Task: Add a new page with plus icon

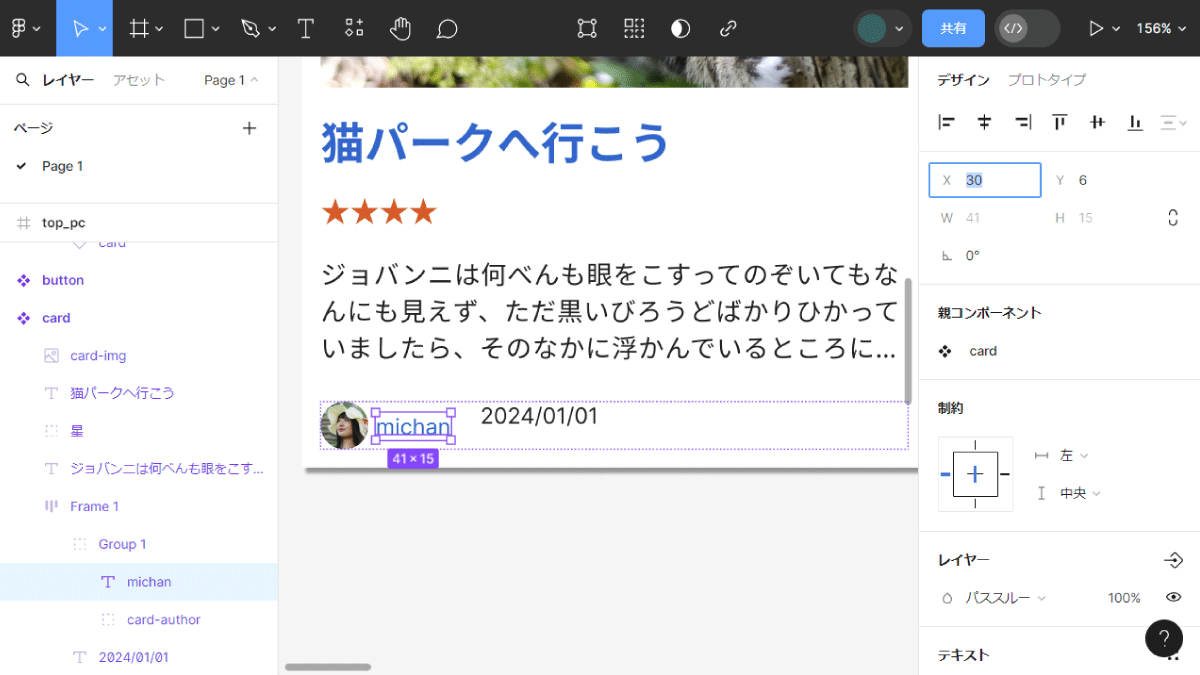Action: point(250,128)
